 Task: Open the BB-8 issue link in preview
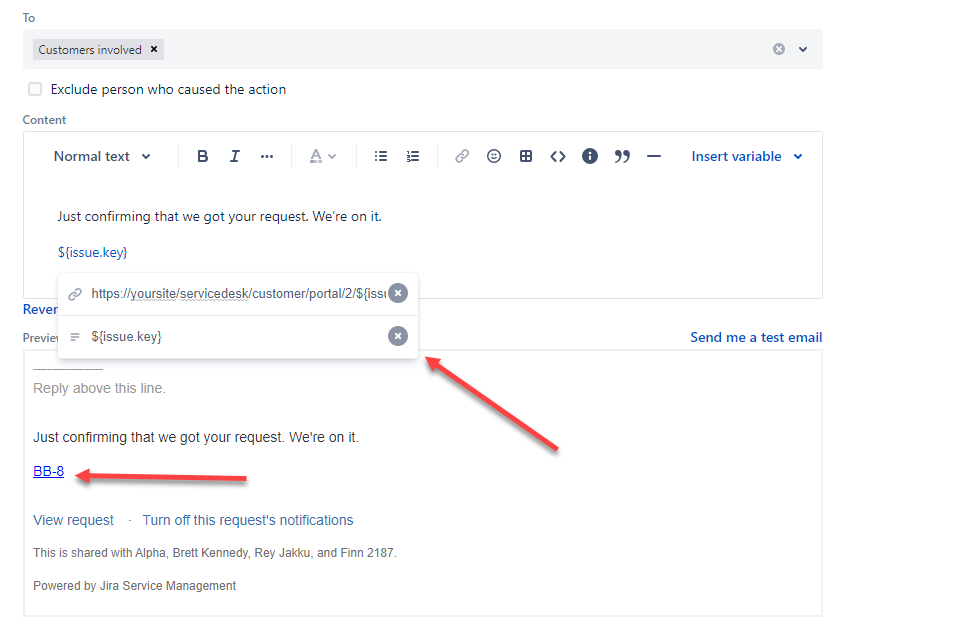[x=49, y=471]
